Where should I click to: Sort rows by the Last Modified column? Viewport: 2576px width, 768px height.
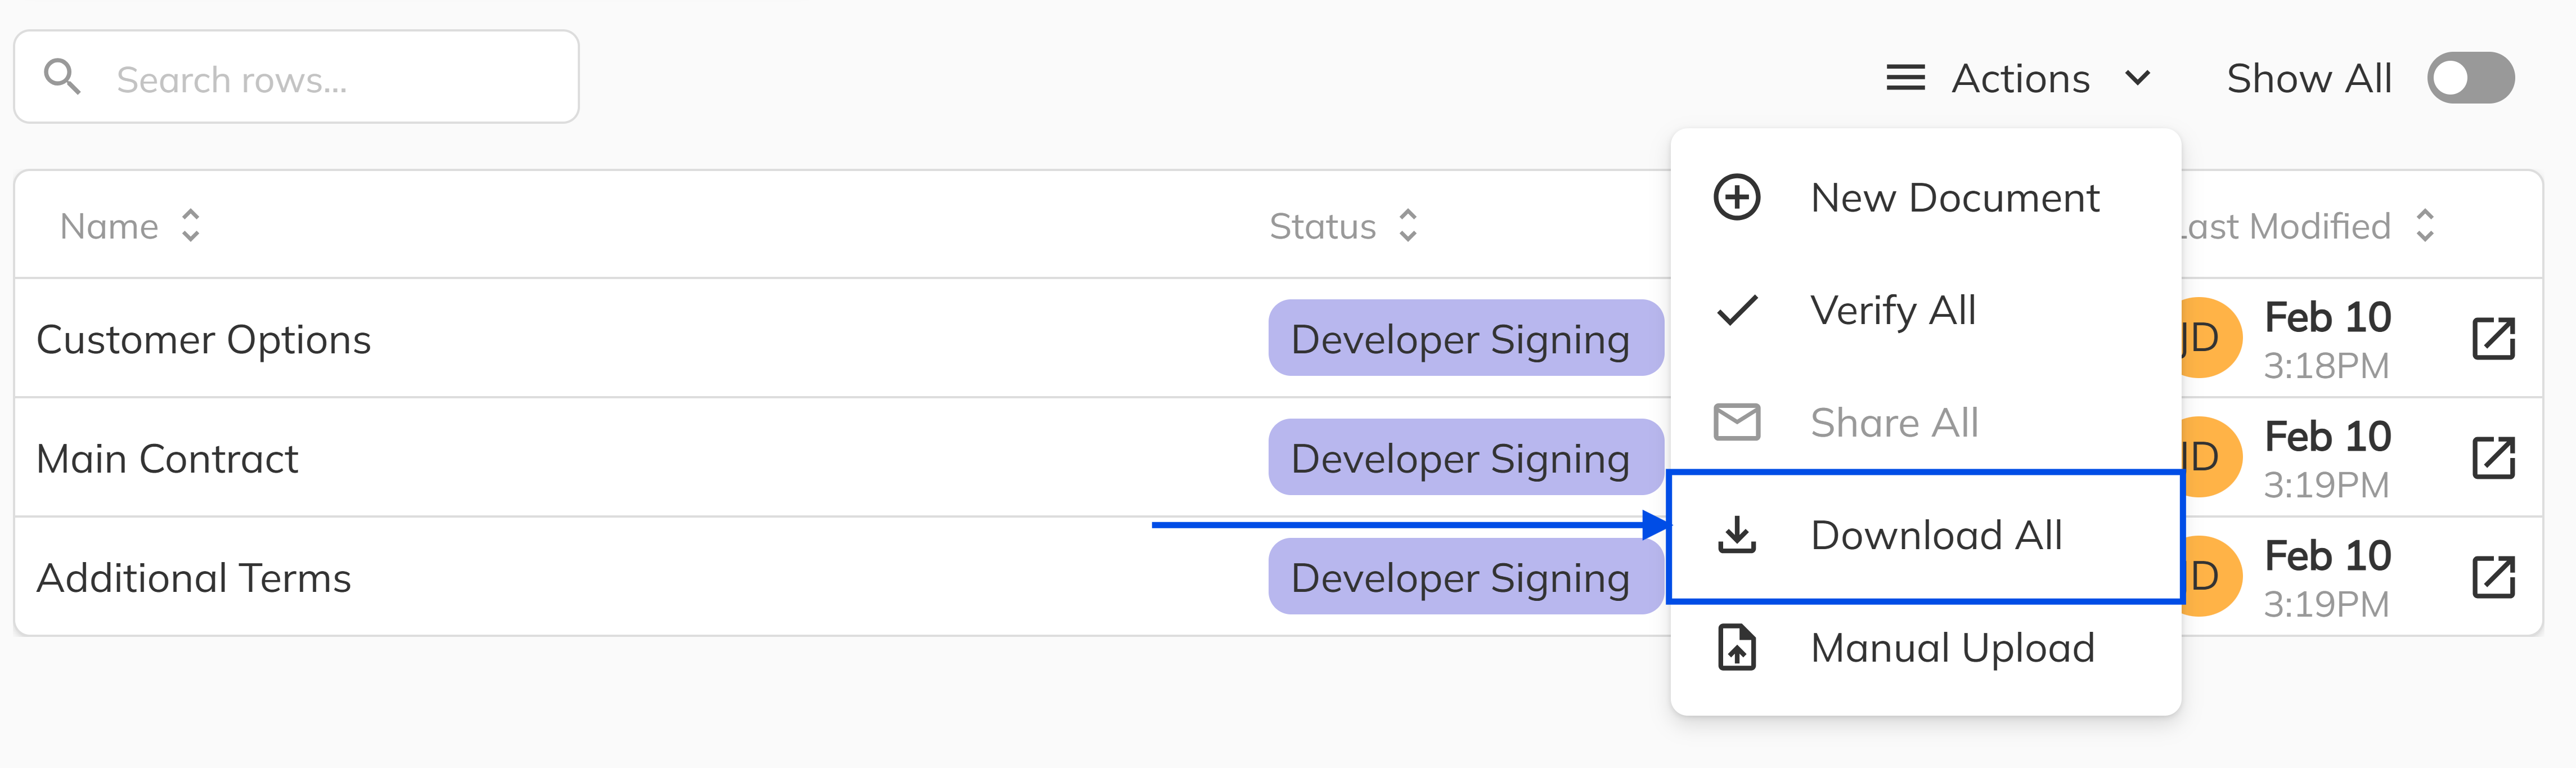pos(2424,226)
